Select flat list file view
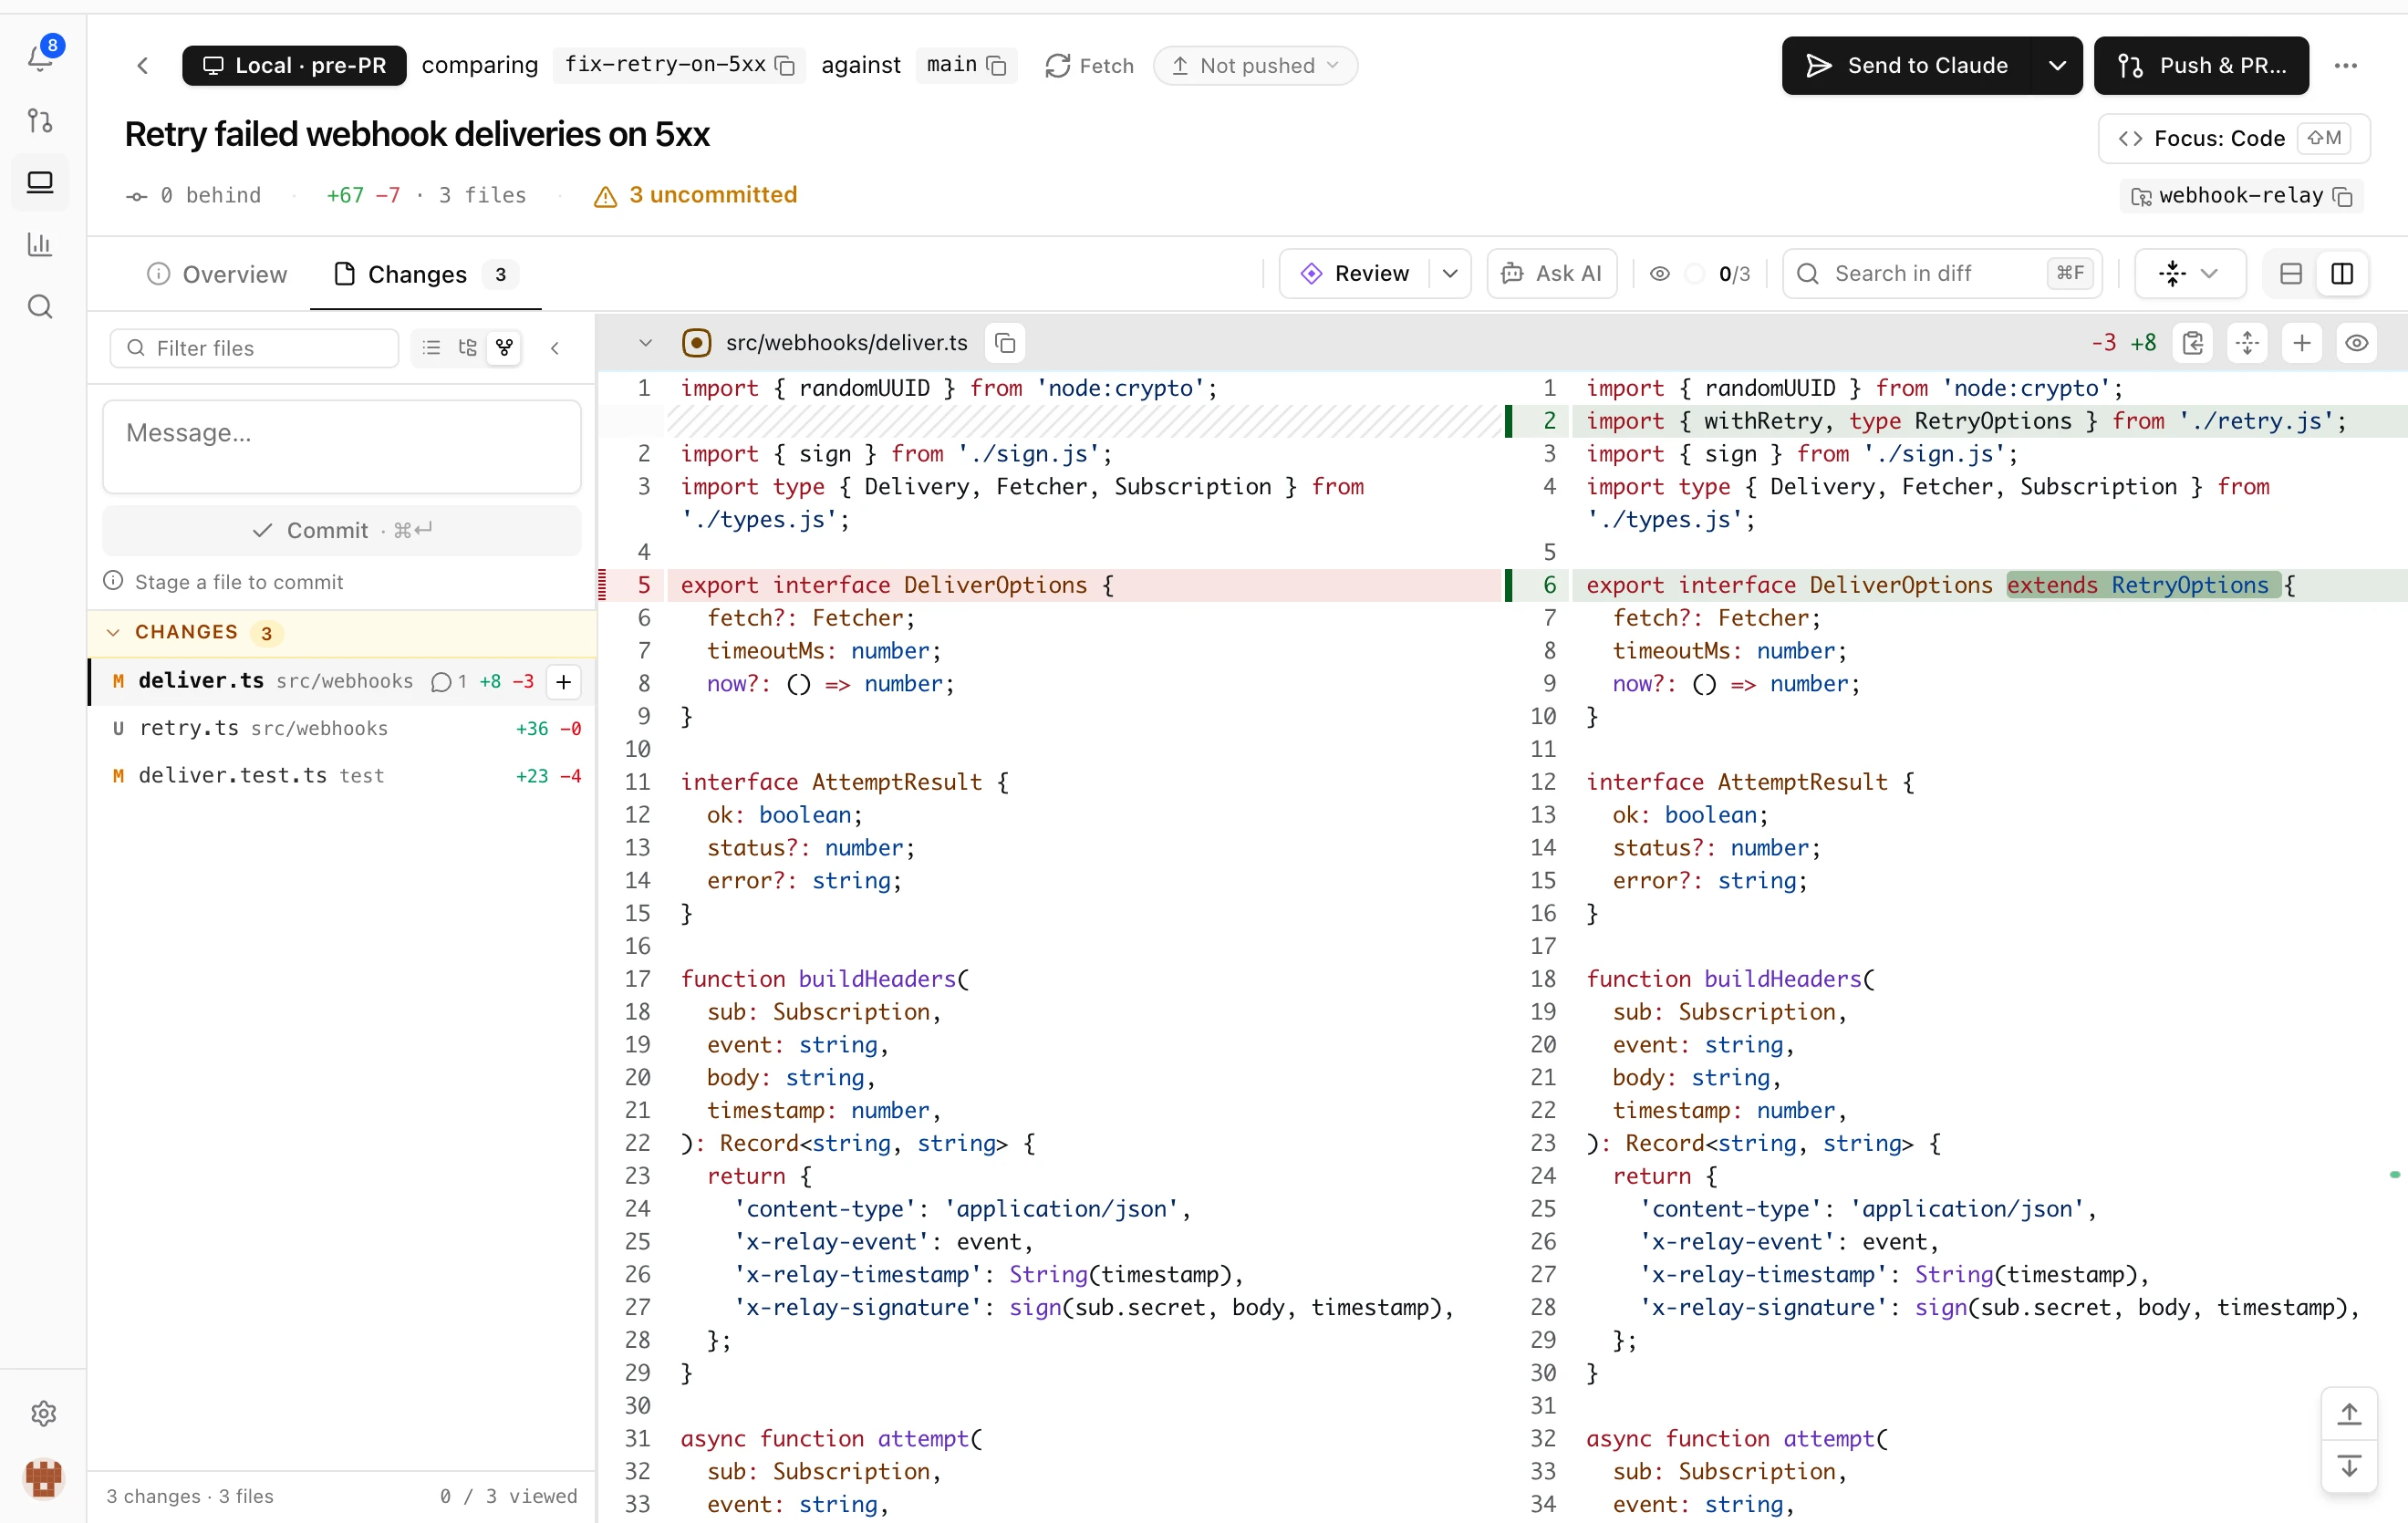The height and width of the screenshot is (1523, 2408). [x=431, y=348]
